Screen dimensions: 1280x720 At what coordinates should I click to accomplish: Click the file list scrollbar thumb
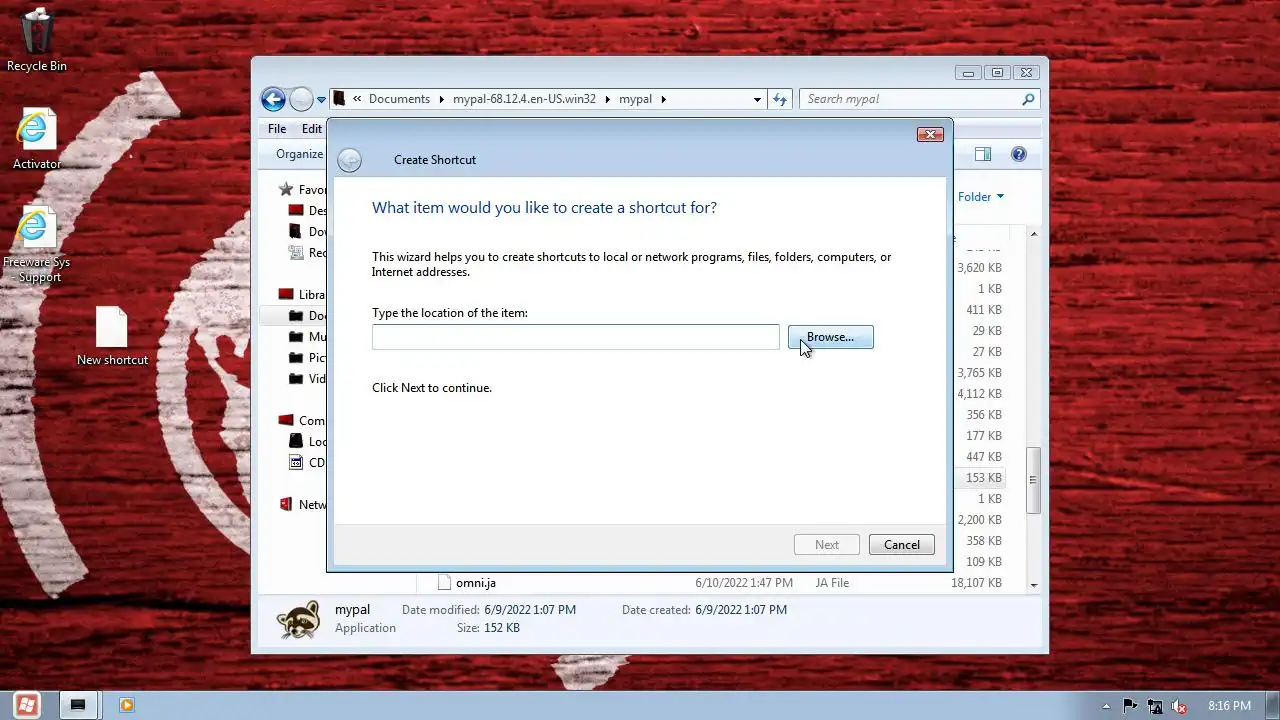[1034, 480]
